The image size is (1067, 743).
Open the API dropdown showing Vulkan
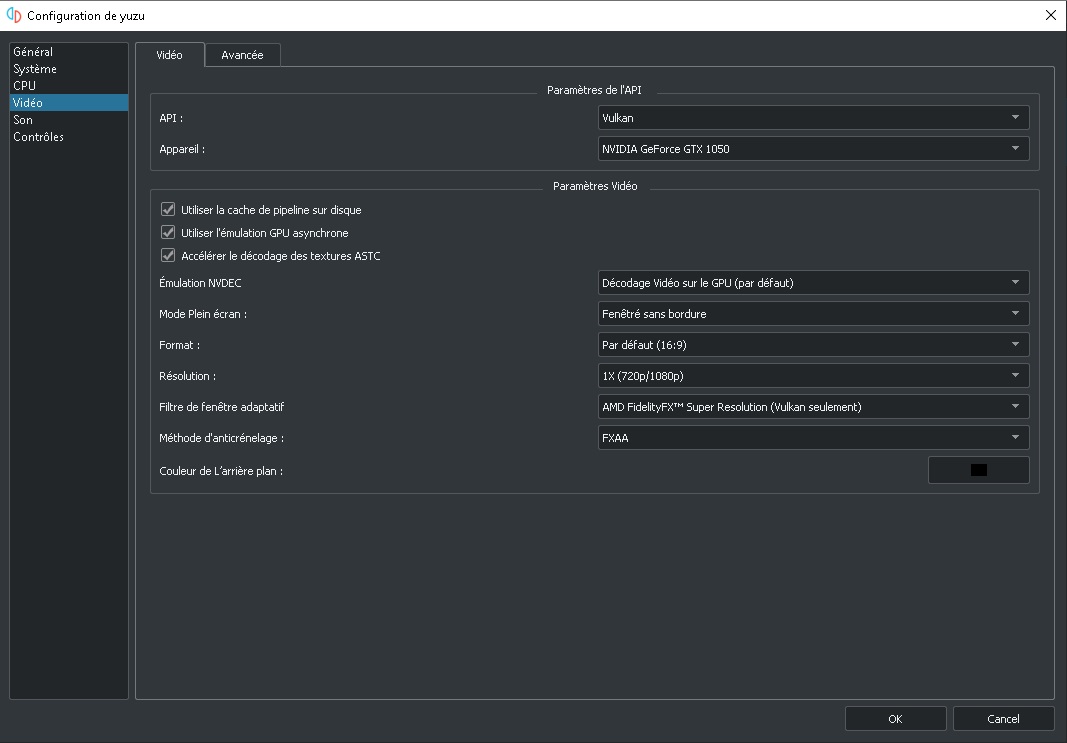(x=813, y=118)
